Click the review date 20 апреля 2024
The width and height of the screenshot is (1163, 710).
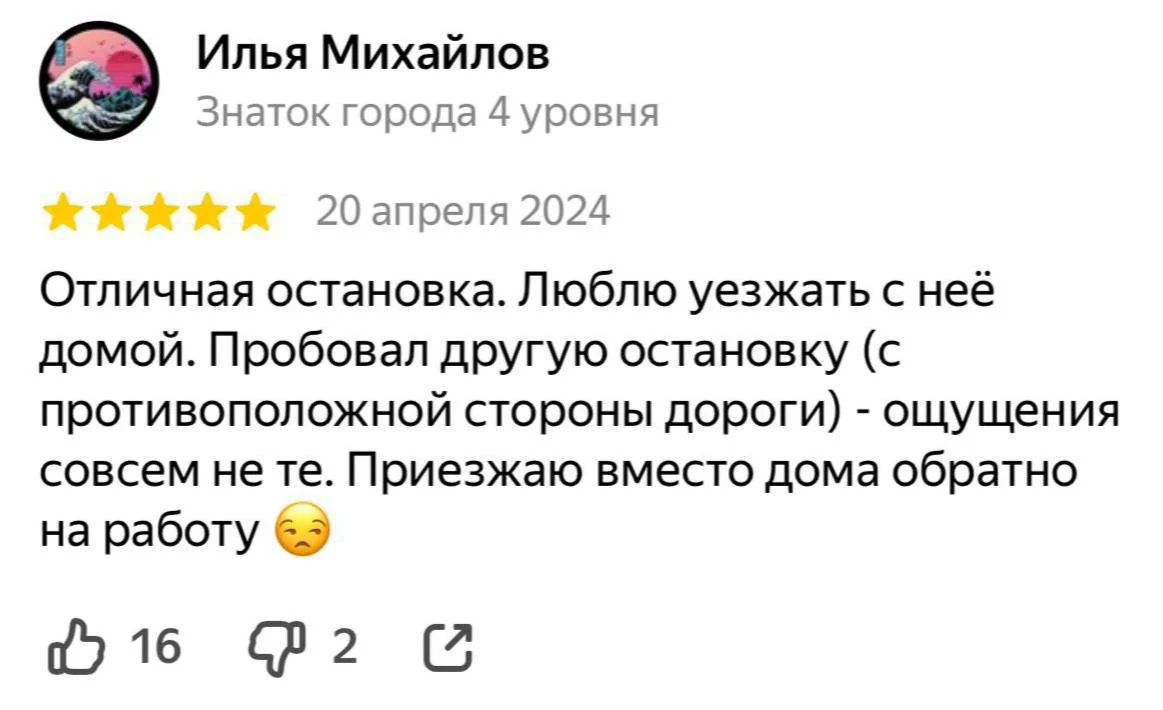pos(462,213)
